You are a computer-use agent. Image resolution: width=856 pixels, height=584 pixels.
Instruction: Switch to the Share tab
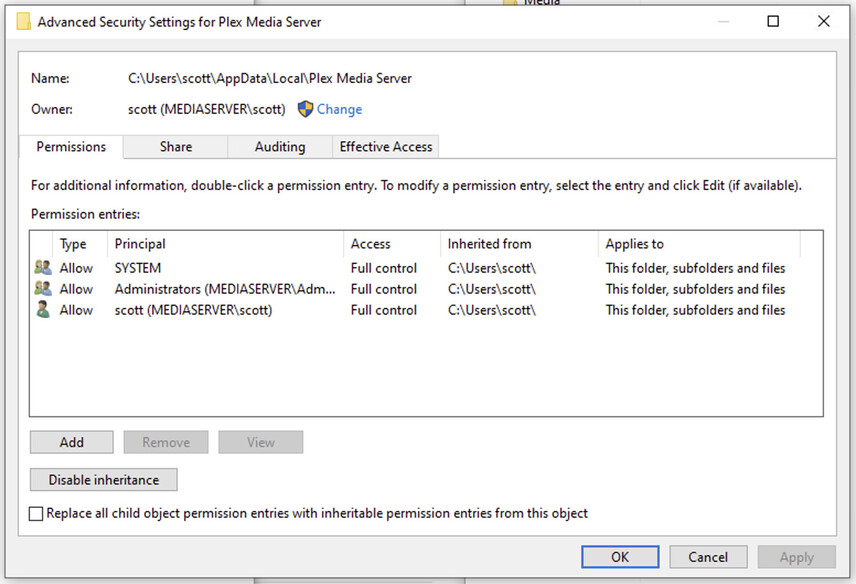pyautogui.click(x=175, y=147)
